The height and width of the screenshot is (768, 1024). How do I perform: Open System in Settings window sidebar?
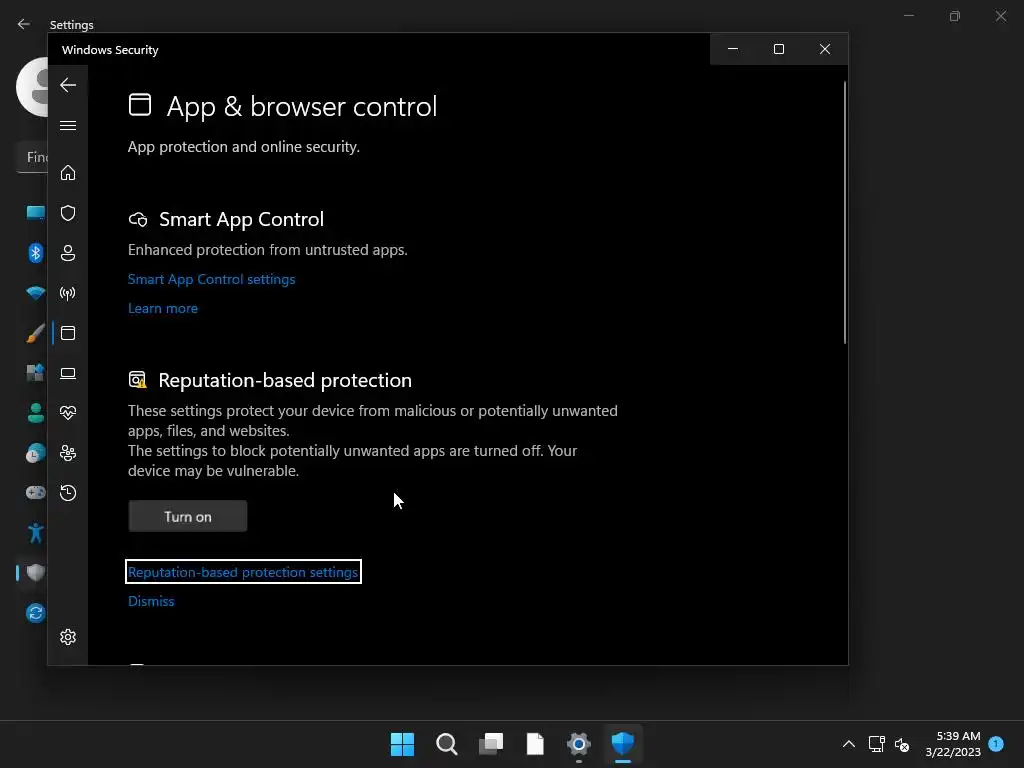[35, 213]
